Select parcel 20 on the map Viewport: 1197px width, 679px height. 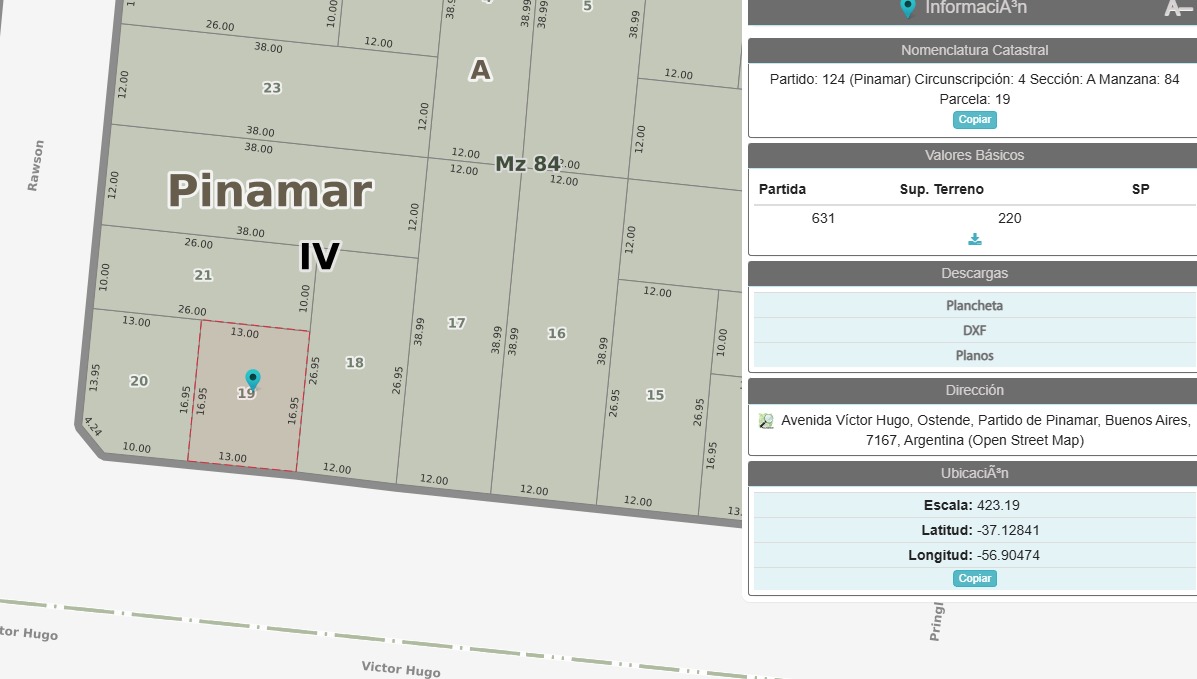point(139,380)
